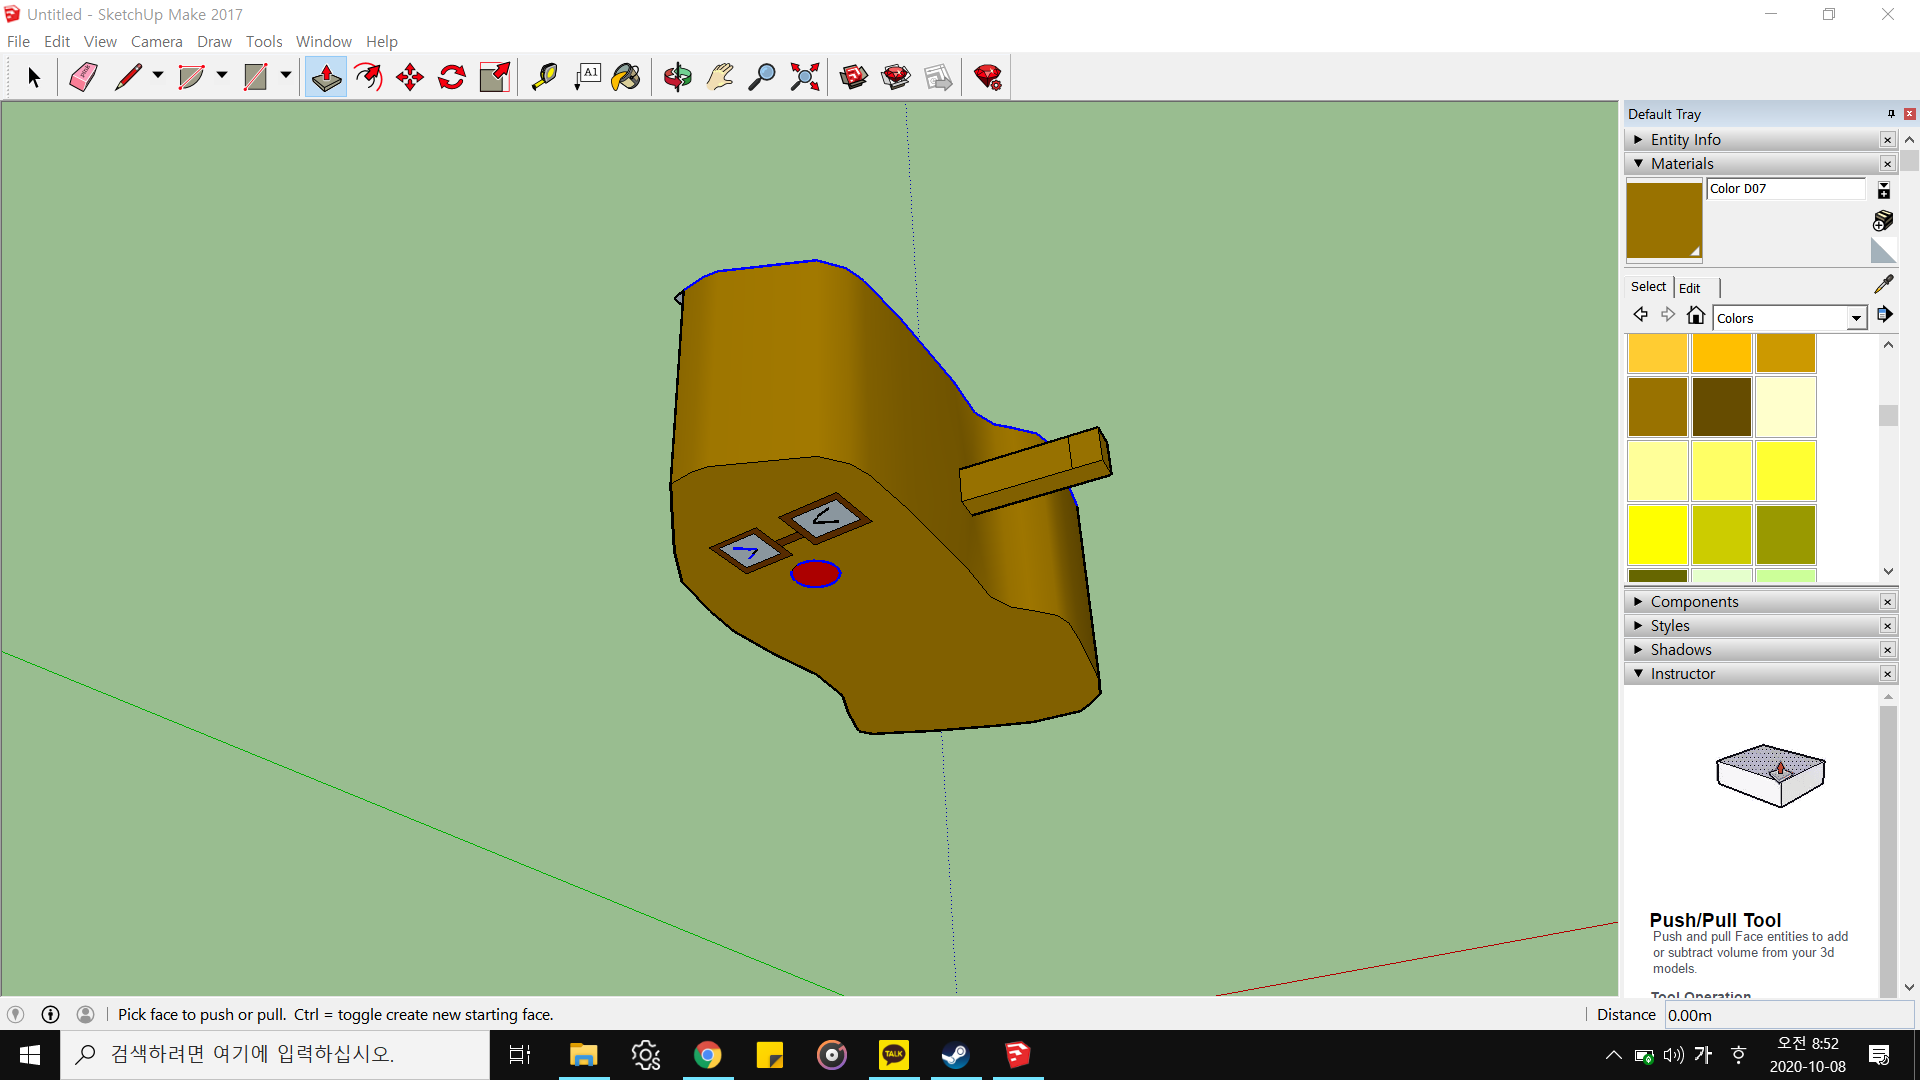Select the arrow Select tool
The image size is (1920, 1080).
(x=33, y=77)
